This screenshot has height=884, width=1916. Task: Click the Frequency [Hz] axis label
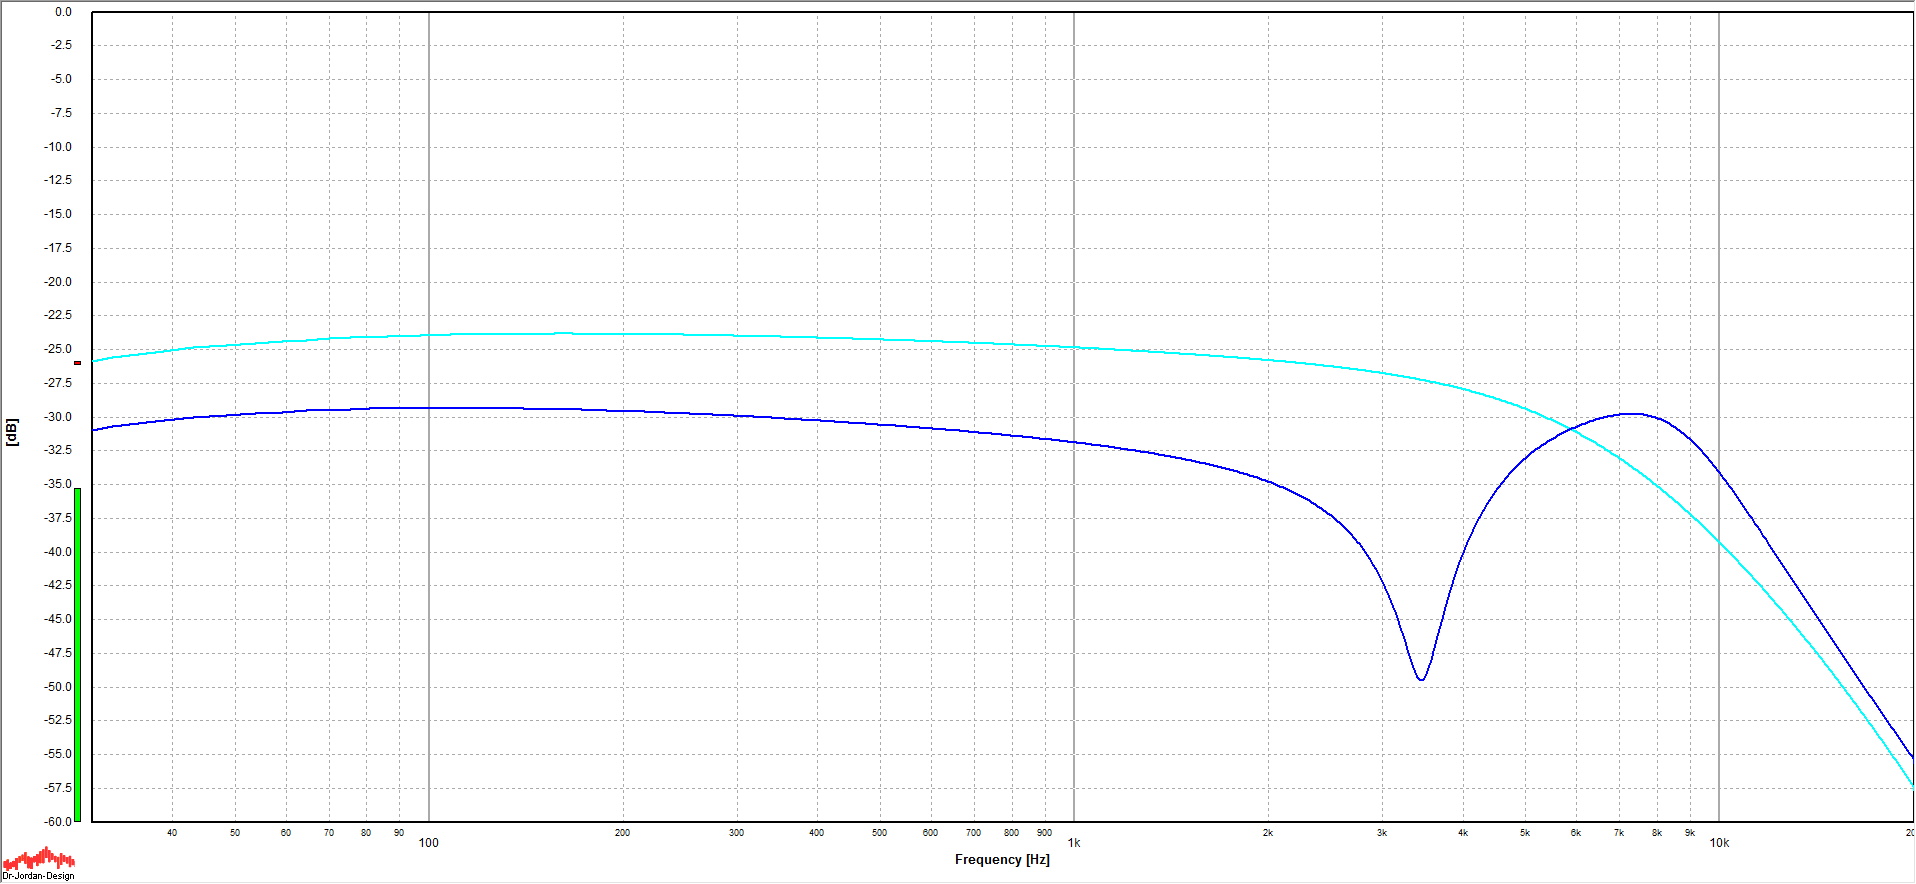point(1002,860)
